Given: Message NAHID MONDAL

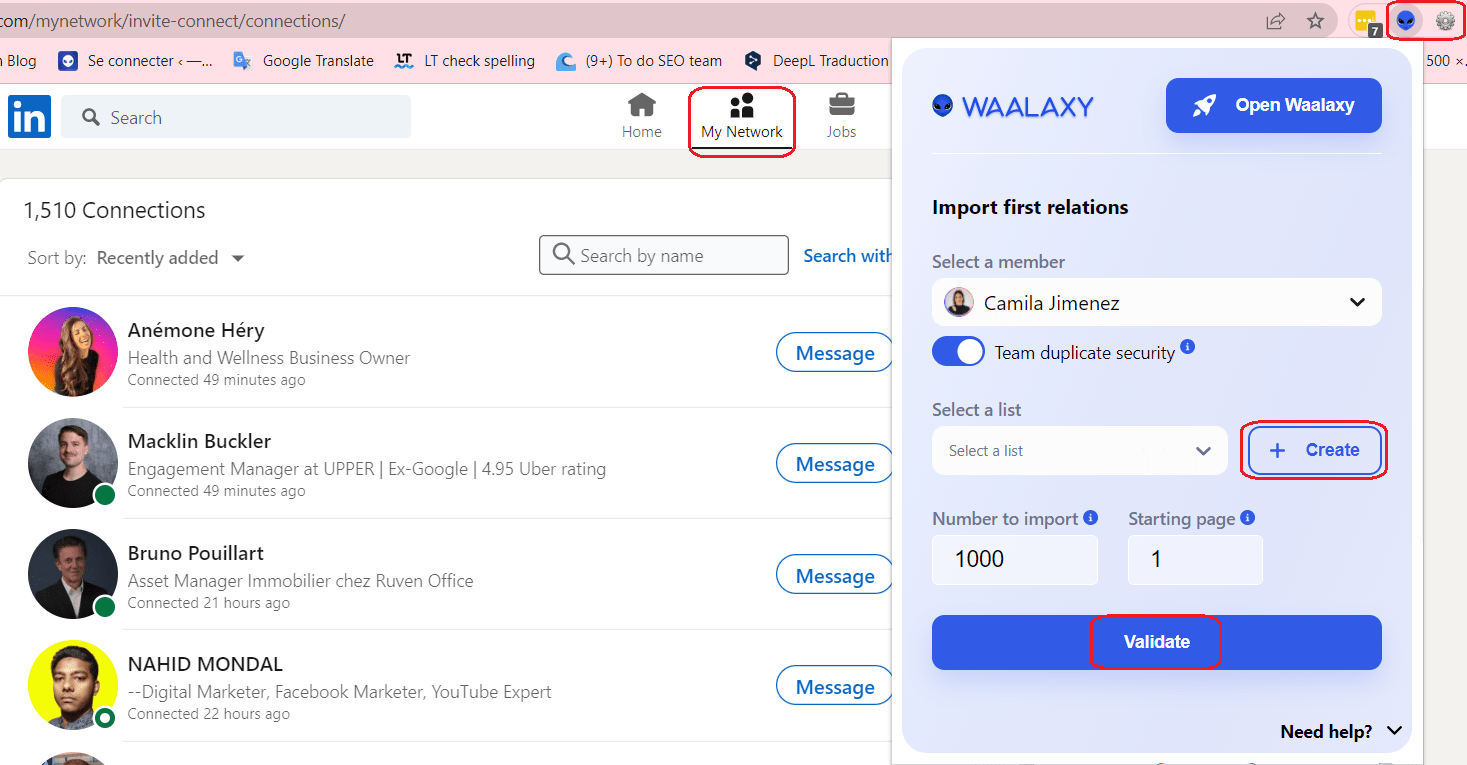Looking at the screenshot, I should click(834, 687).
